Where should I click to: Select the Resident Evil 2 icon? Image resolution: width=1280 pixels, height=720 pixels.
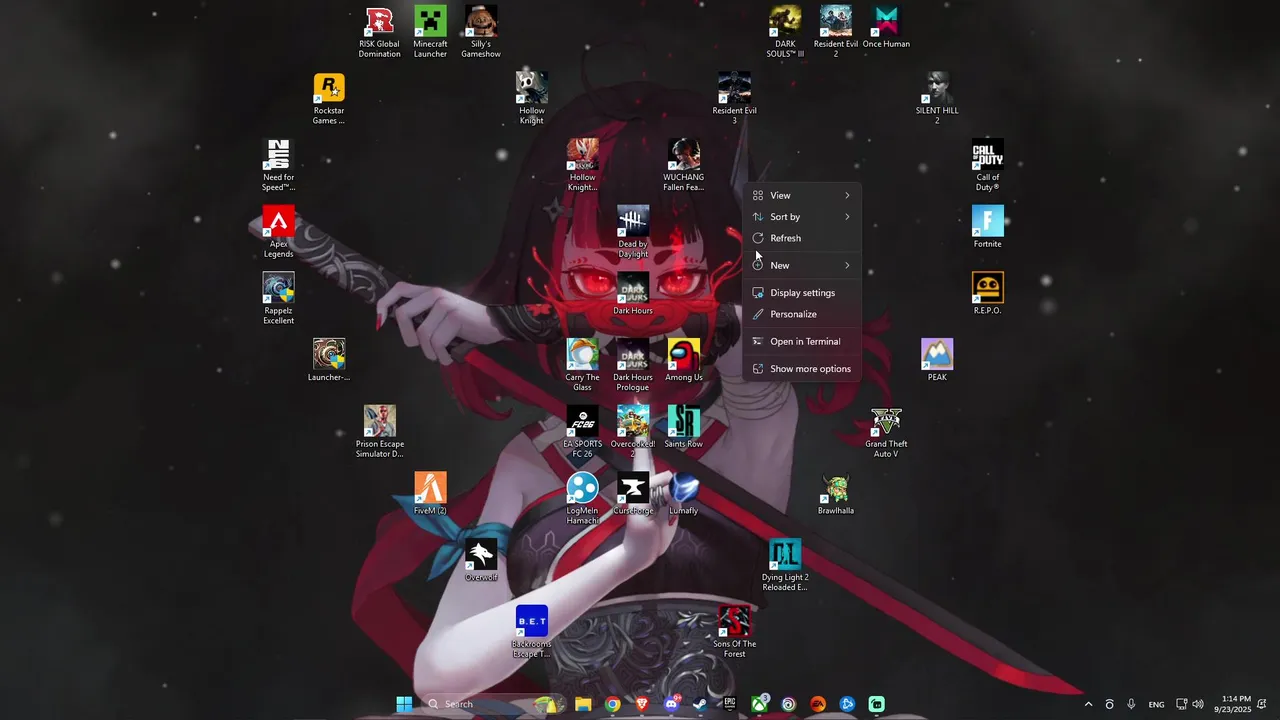click(835, 32)
